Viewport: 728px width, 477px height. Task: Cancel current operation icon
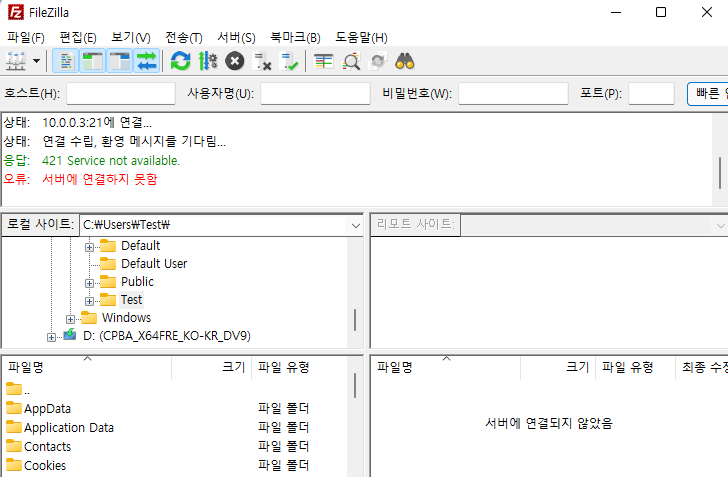coord(234,61)
